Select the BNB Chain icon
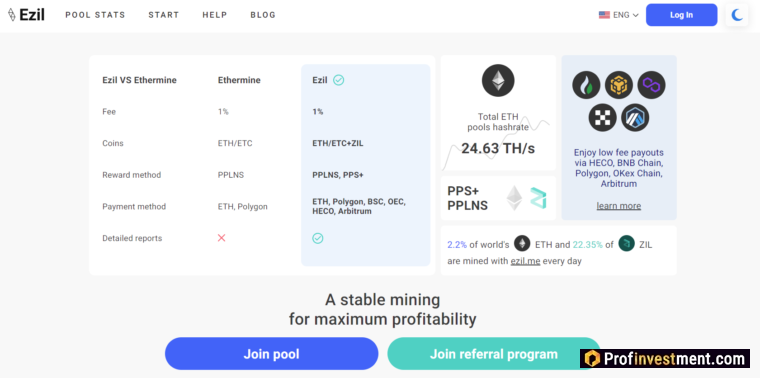Screen dimensions: 760x378 coord(619,85)
